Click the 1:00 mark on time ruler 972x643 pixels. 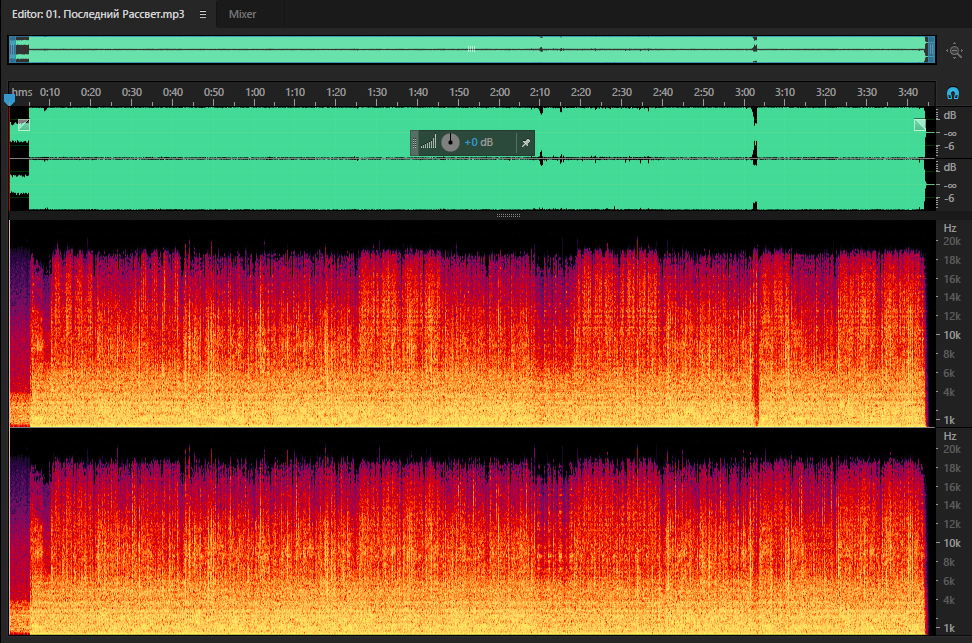(x=255, y=92)
